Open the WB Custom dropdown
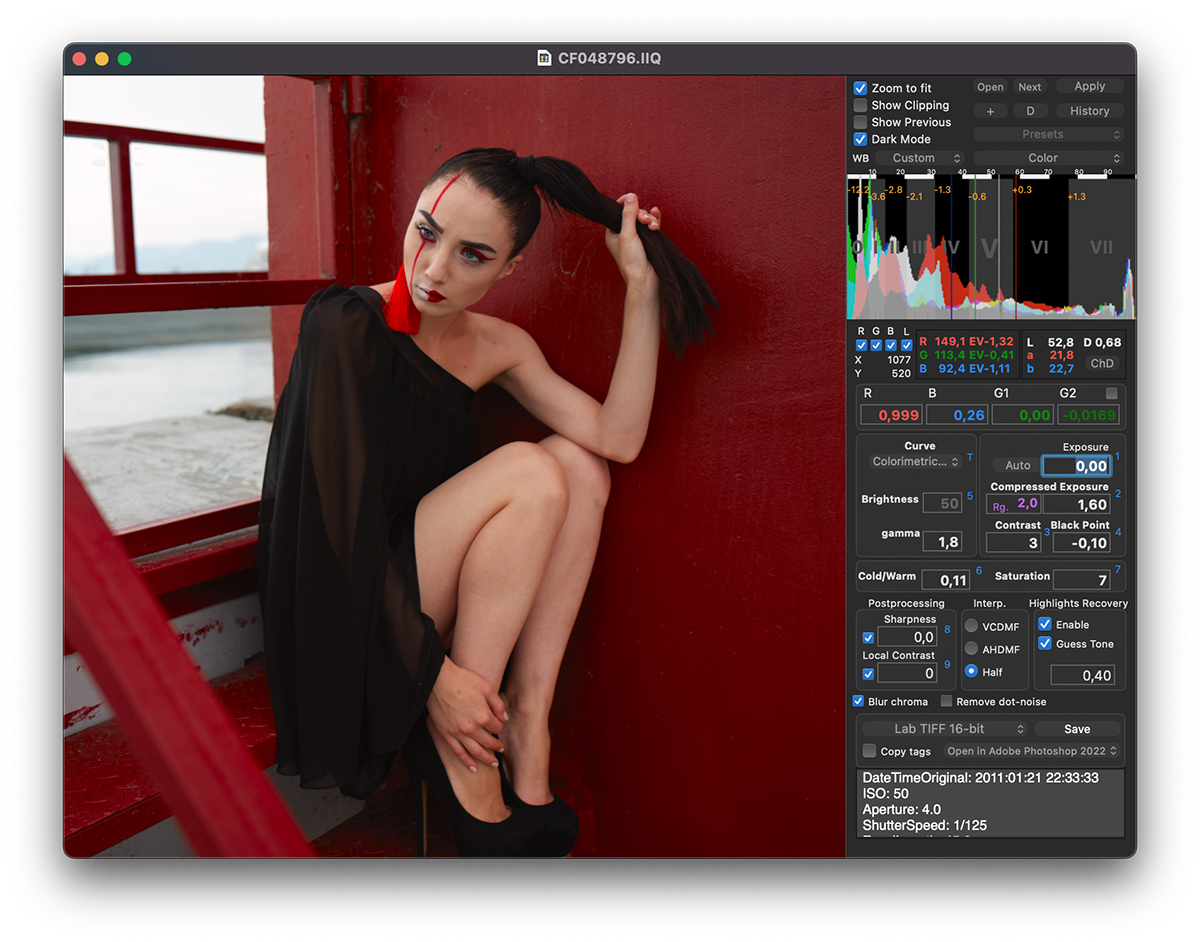Viewport: 1200px width, 942px height. point(919,158)
